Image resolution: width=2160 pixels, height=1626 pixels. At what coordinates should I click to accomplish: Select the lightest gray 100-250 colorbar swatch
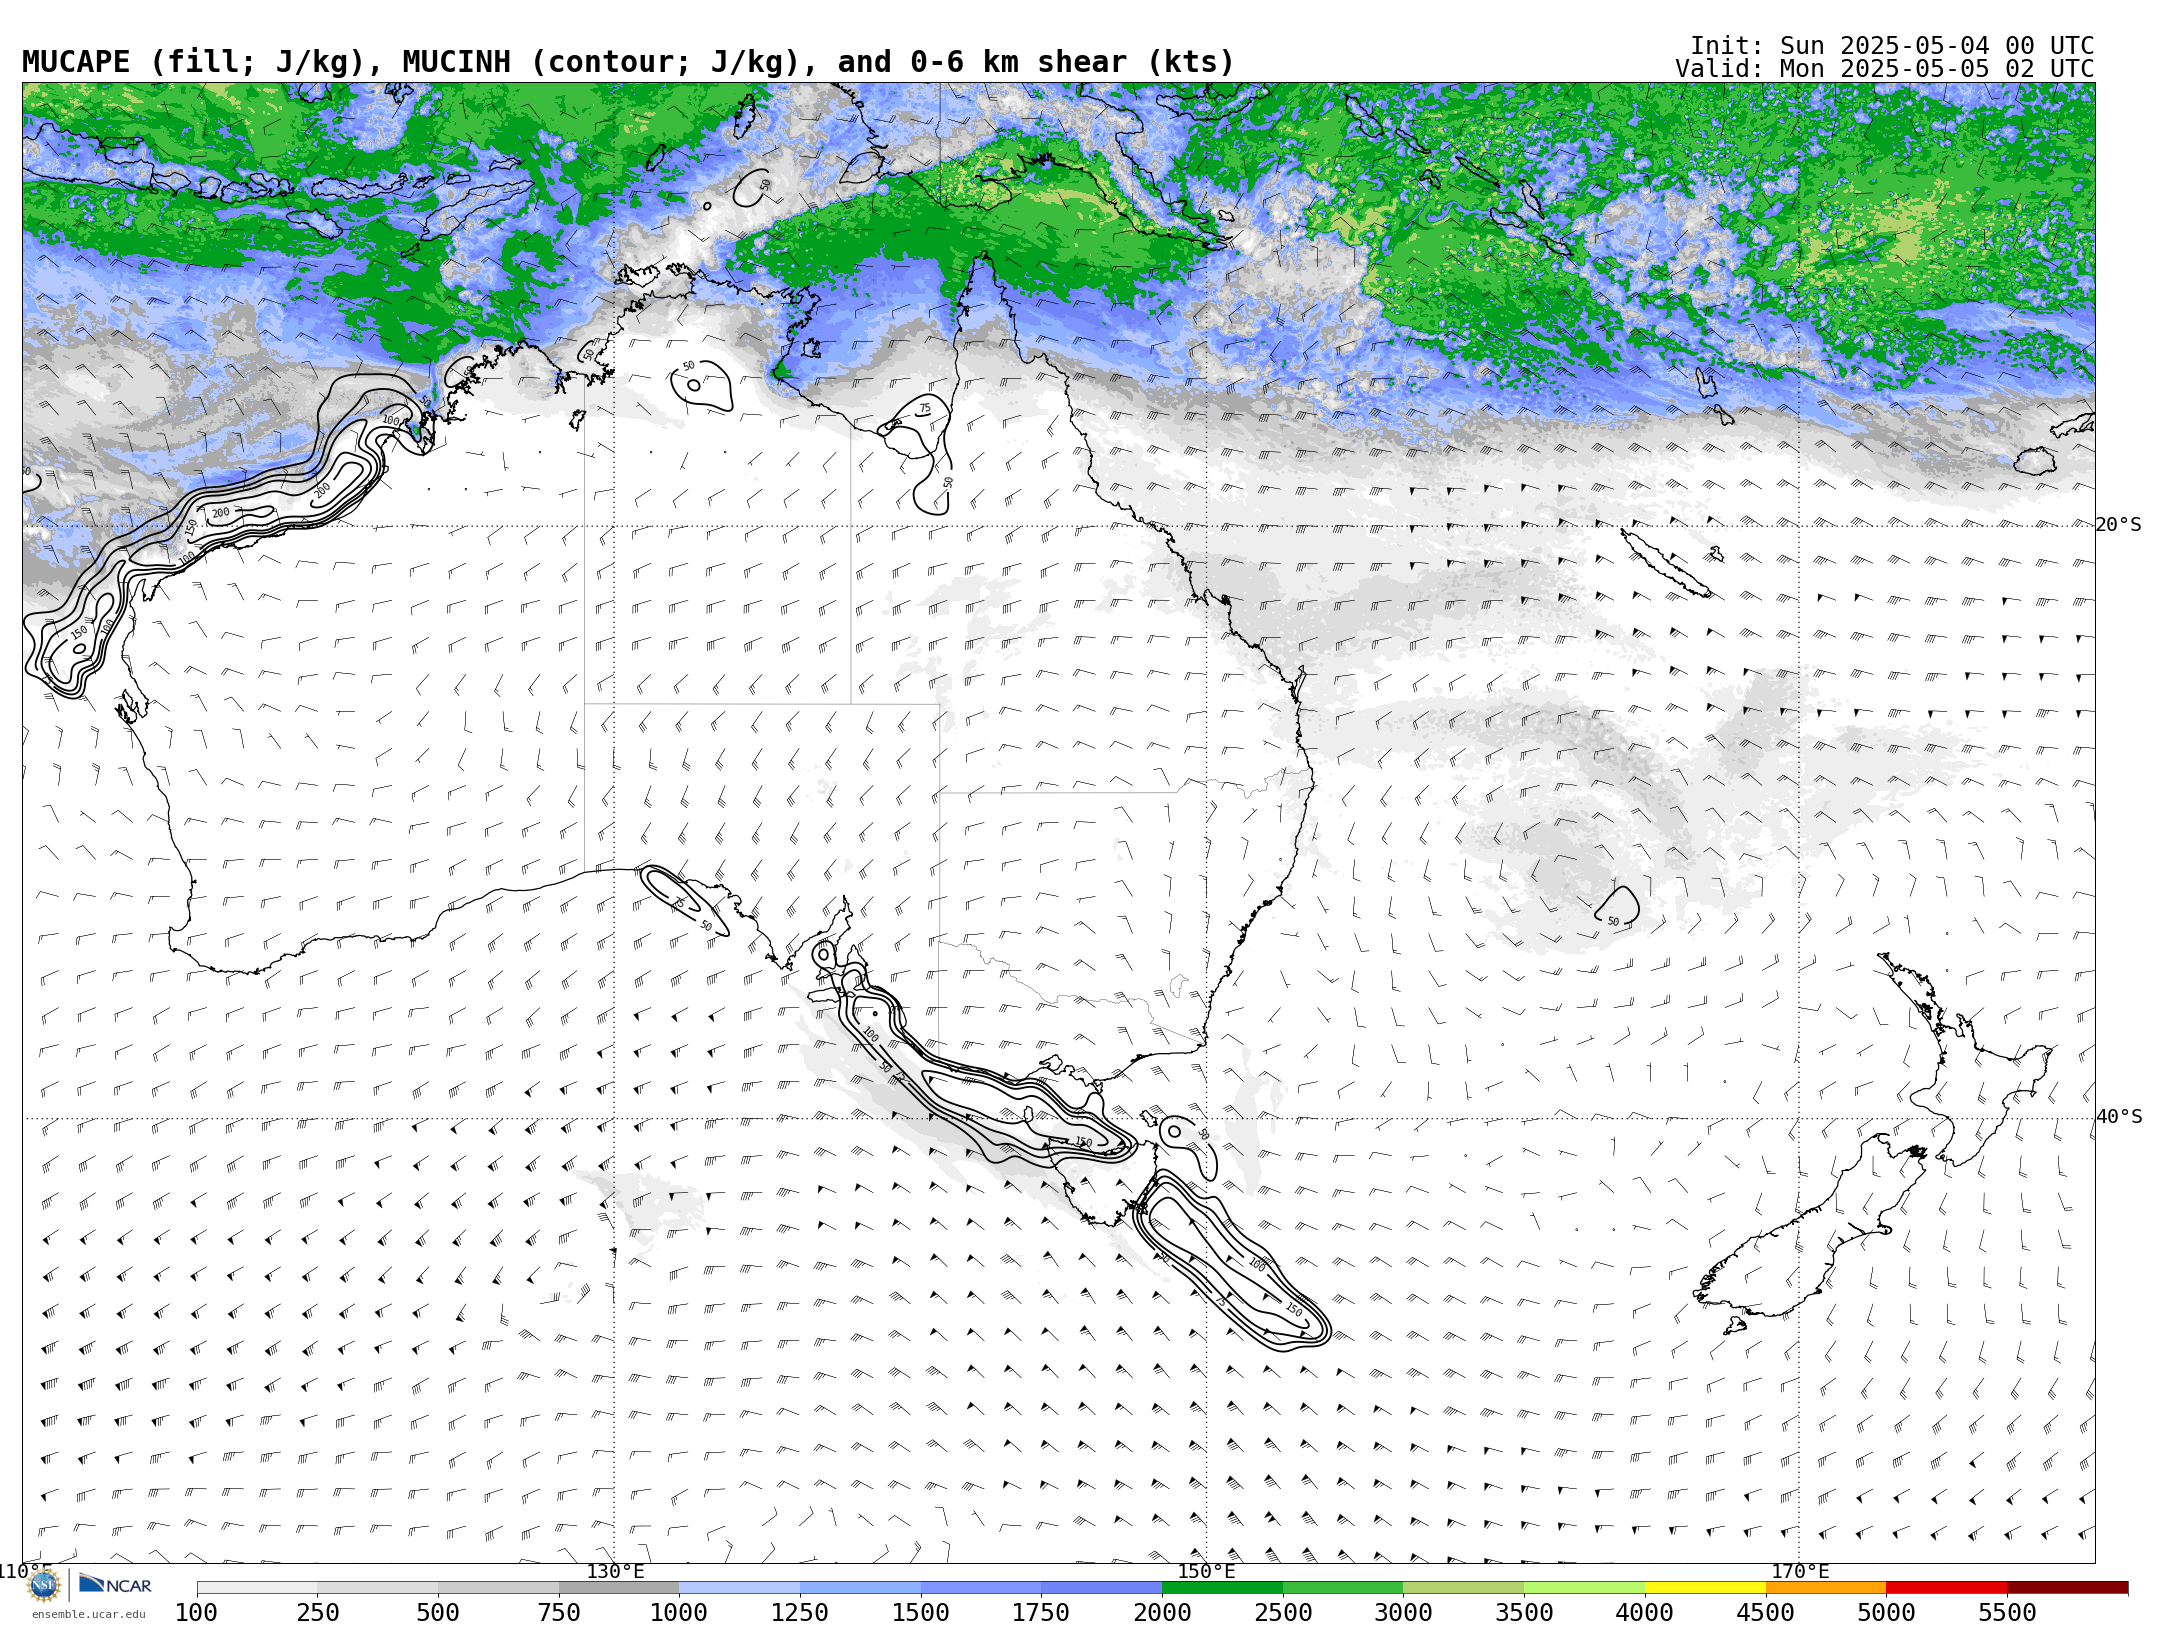257,1587
